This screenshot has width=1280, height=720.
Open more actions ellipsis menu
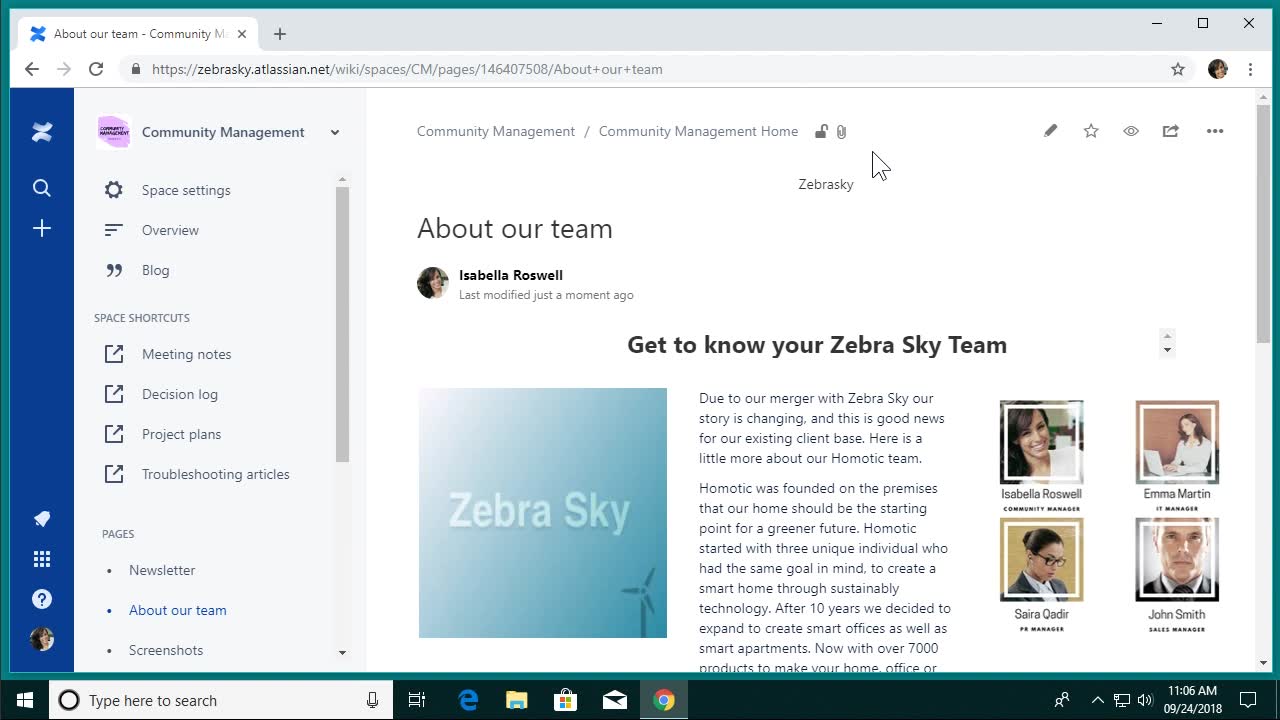[1215, 131]
